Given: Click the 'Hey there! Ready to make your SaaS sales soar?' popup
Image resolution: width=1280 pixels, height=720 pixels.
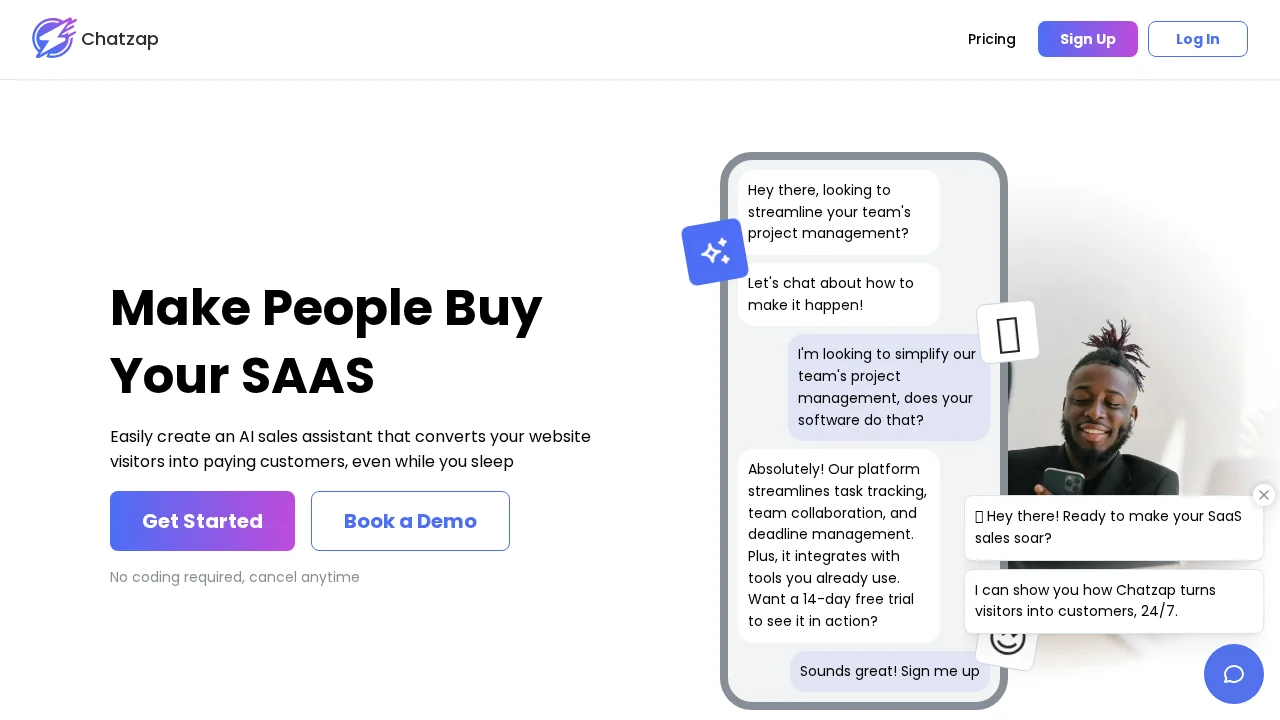Looking at the screenshot, I should (1113, 527).
